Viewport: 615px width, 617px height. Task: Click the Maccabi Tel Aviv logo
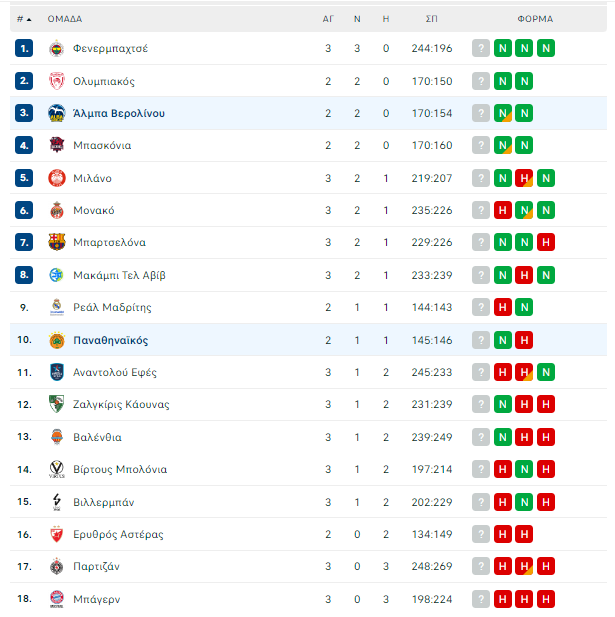point(57,275)
